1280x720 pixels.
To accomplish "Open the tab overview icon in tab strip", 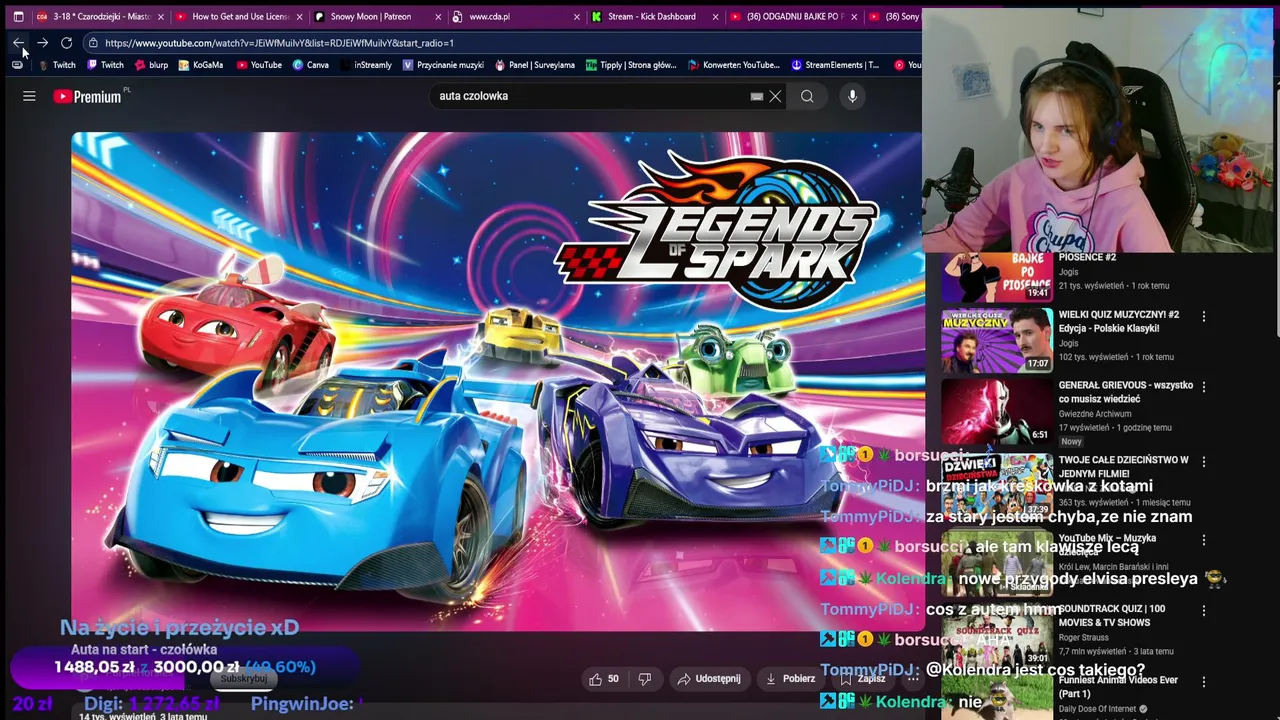I will tap(18, 17).
